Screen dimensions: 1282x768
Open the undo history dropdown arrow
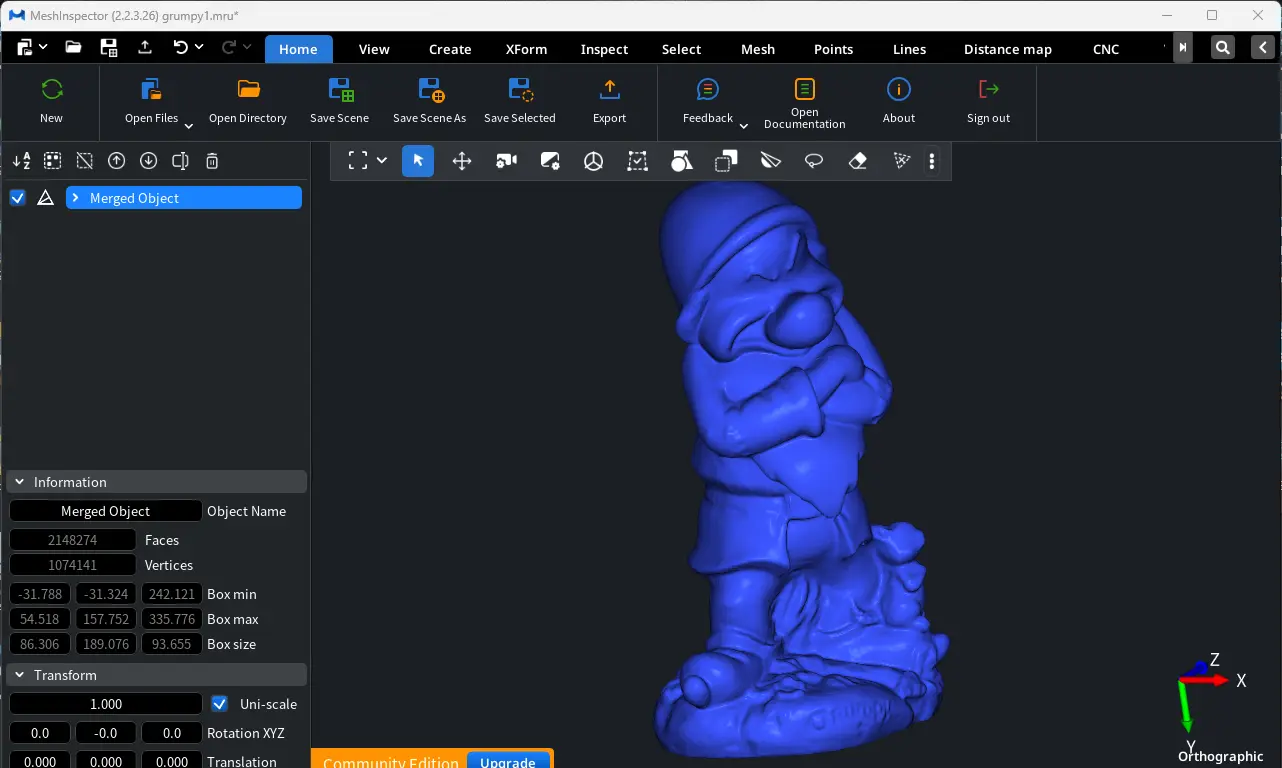(x=199, y=47)
